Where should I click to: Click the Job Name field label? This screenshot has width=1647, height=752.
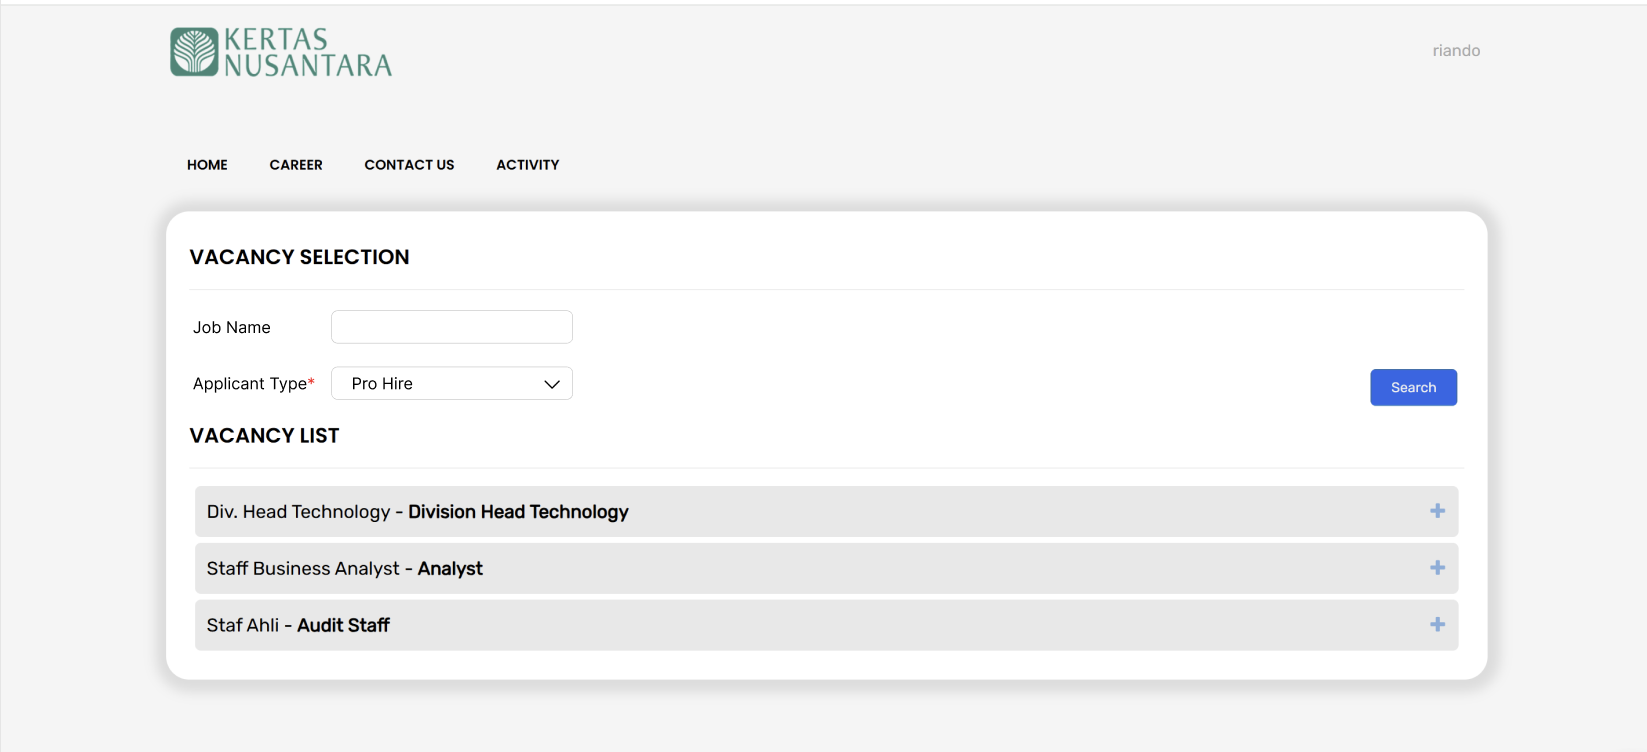click(x=232, y=328)
